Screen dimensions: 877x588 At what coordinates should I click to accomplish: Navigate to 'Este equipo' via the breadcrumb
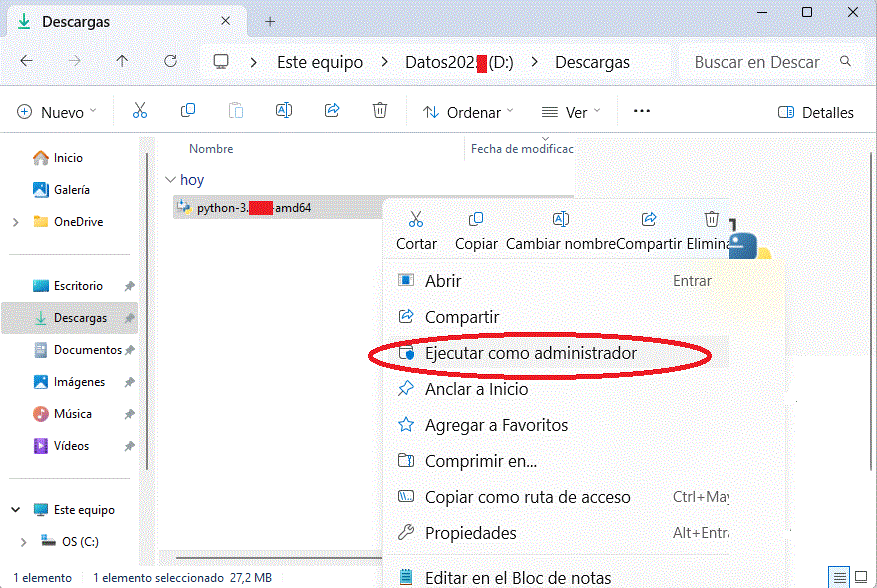click(321, 61)
